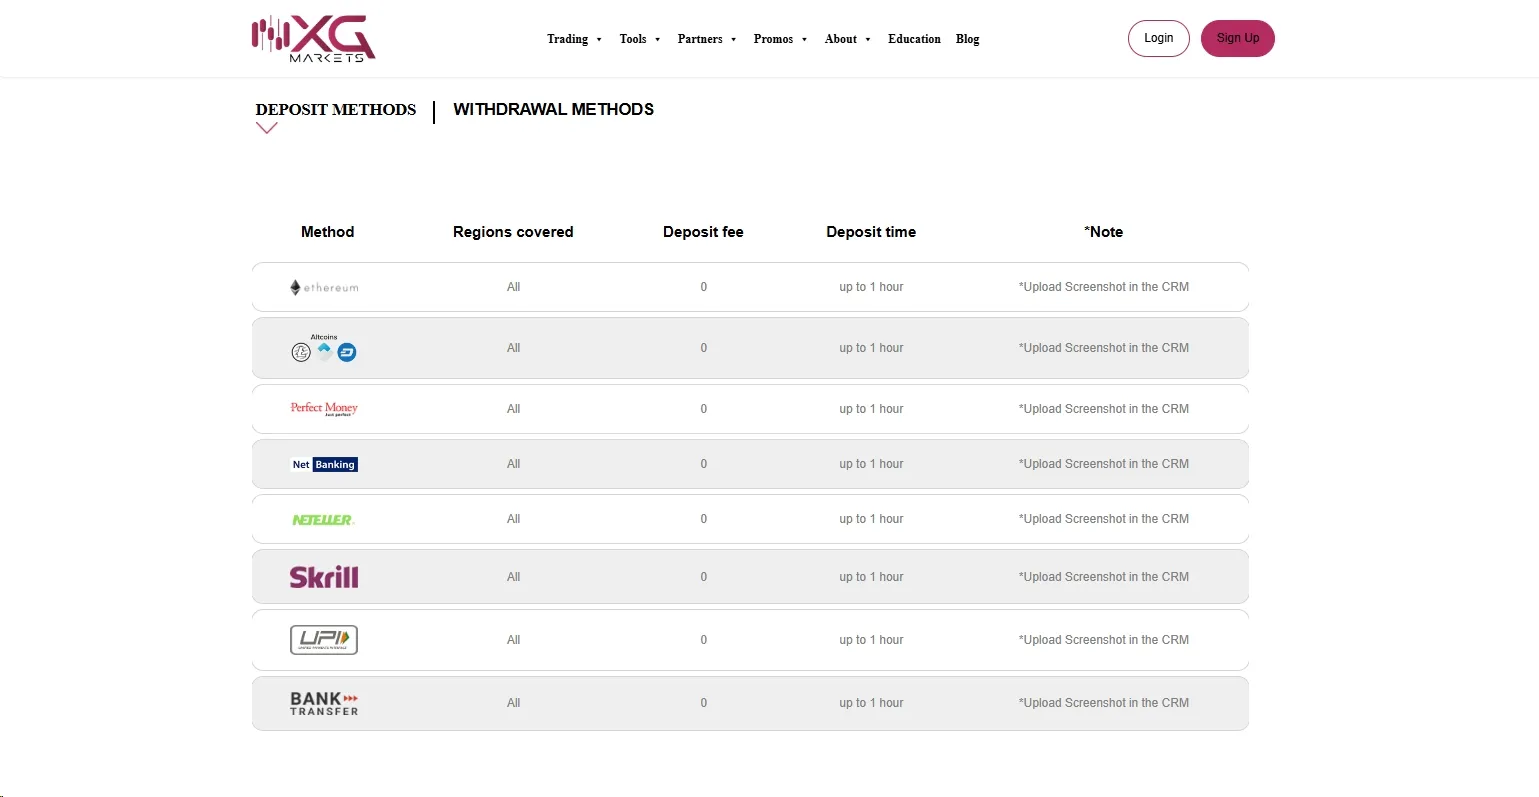Open the Blog page
Screen dimensions: 1539x797
967,39
